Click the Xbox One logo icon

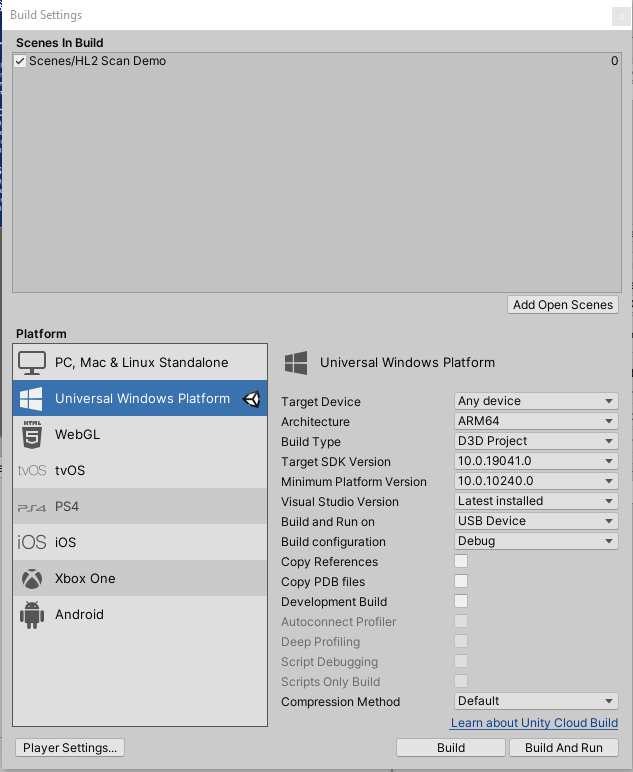[32, 579]
